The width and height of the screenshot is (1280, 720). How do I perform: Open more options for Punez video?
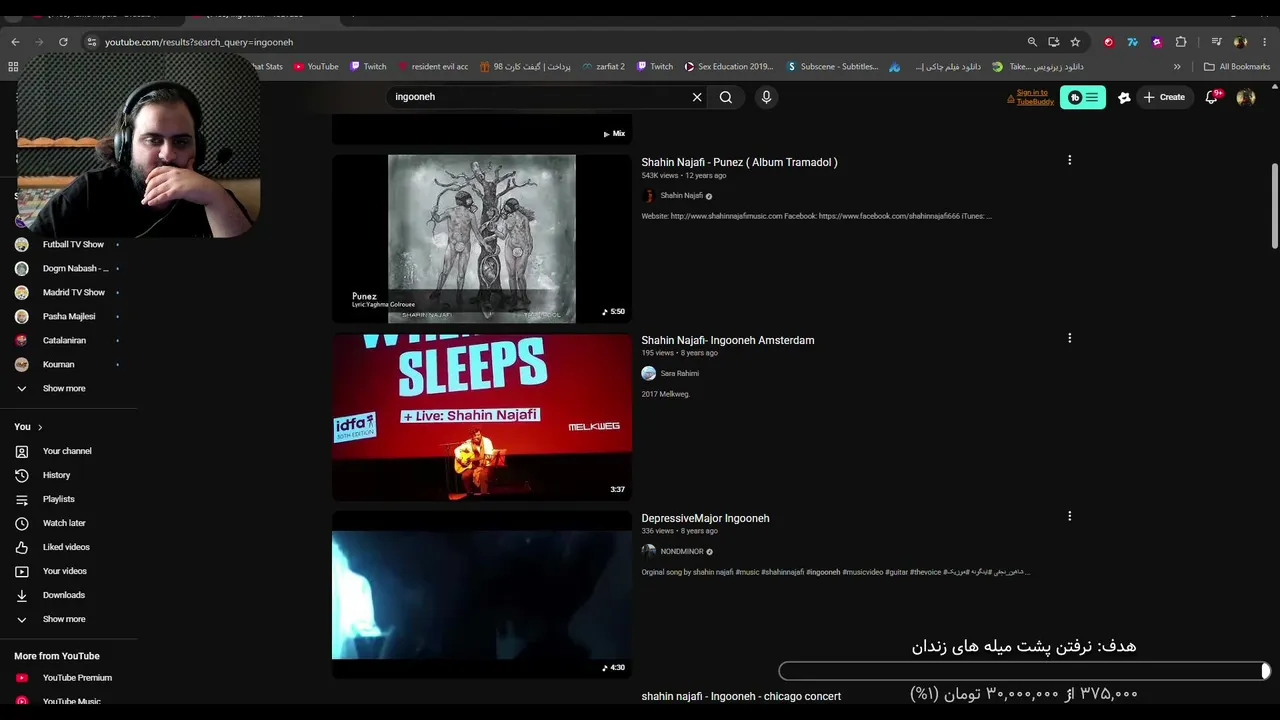(x=1069, y=160)
